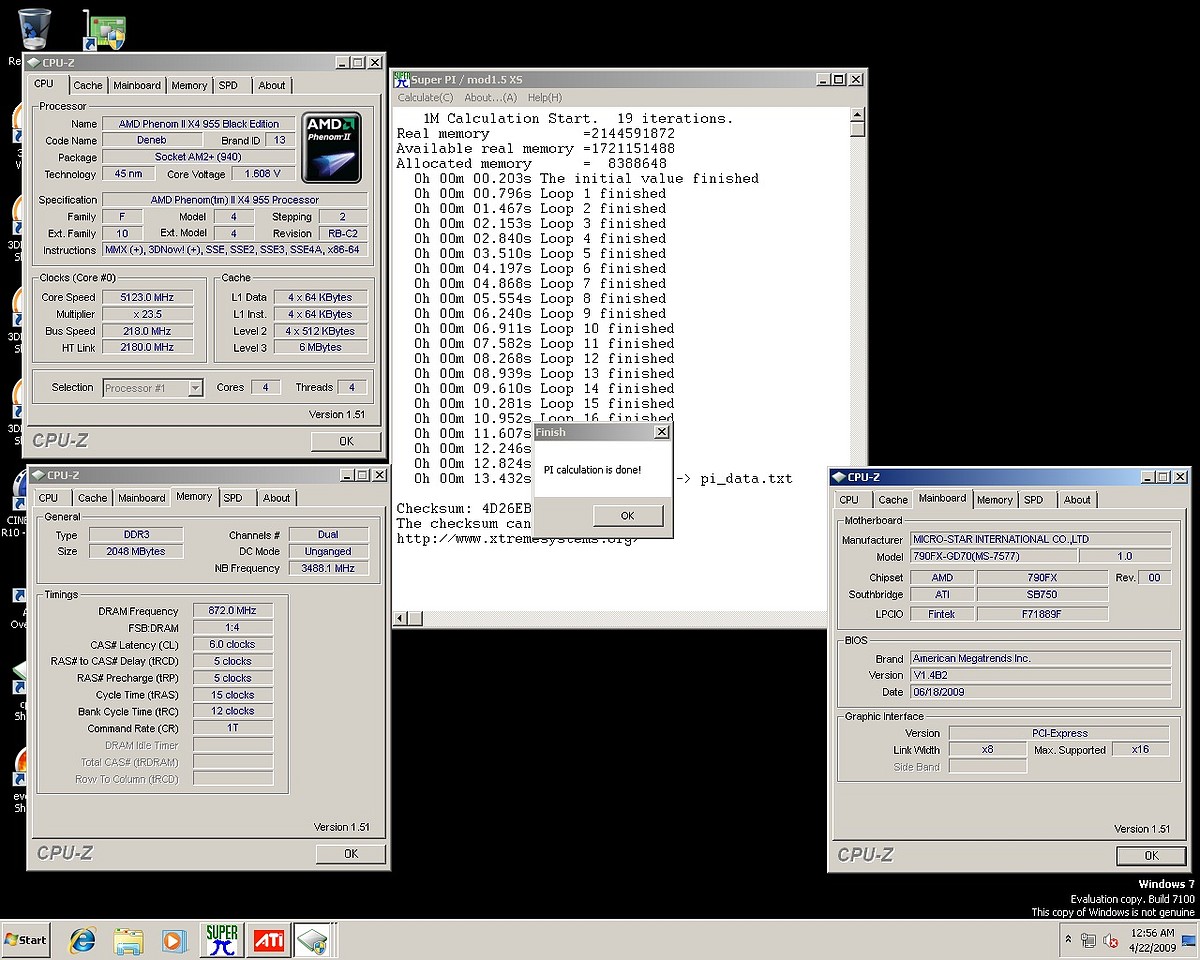Select Cache tab in the Memory CPU-Z window
The width and height of the screenshot is (1200, 960).
(93, 498)
